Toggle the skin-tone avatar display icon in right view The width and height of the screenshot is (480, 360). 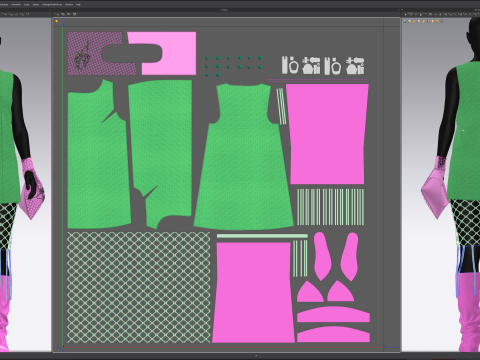(433, 21)
